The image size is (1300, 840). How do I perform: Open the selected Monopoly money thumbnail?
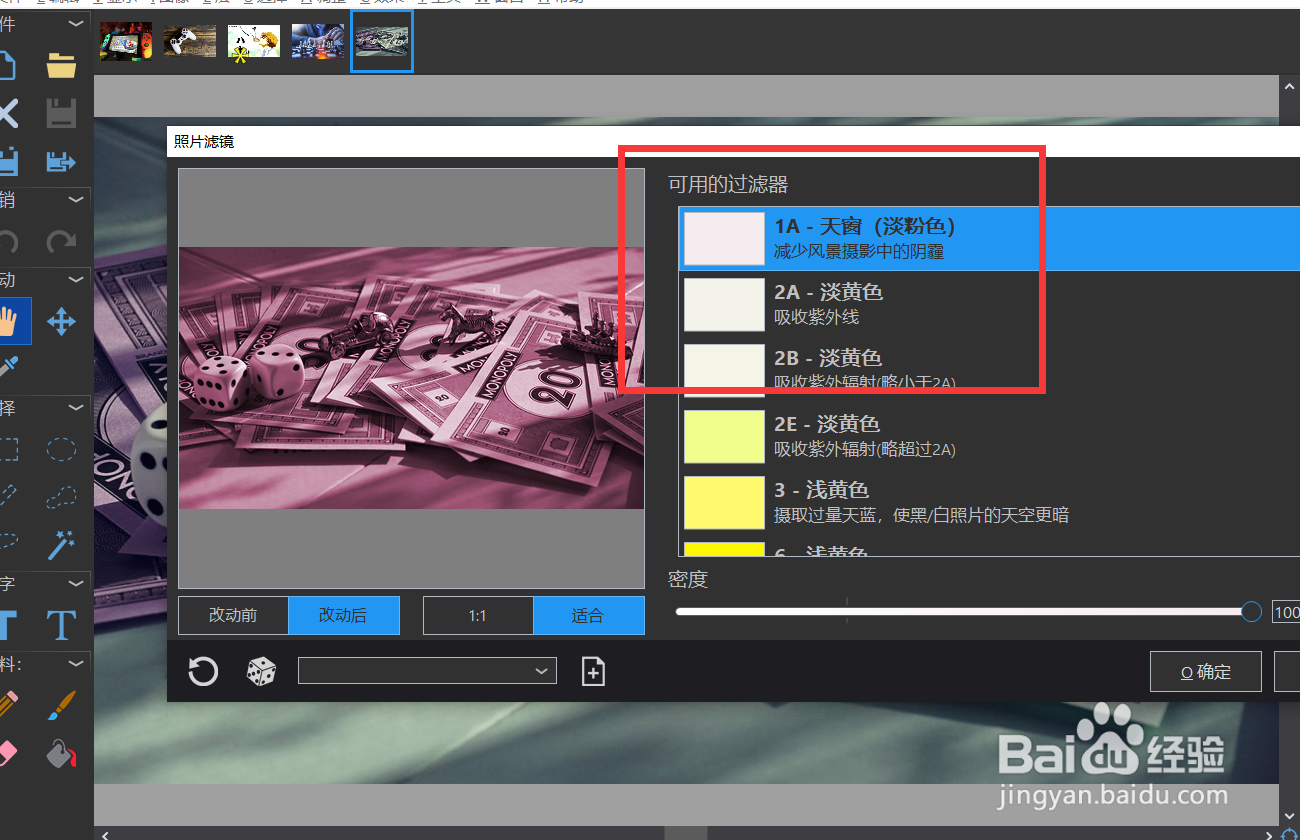point(382,41)
